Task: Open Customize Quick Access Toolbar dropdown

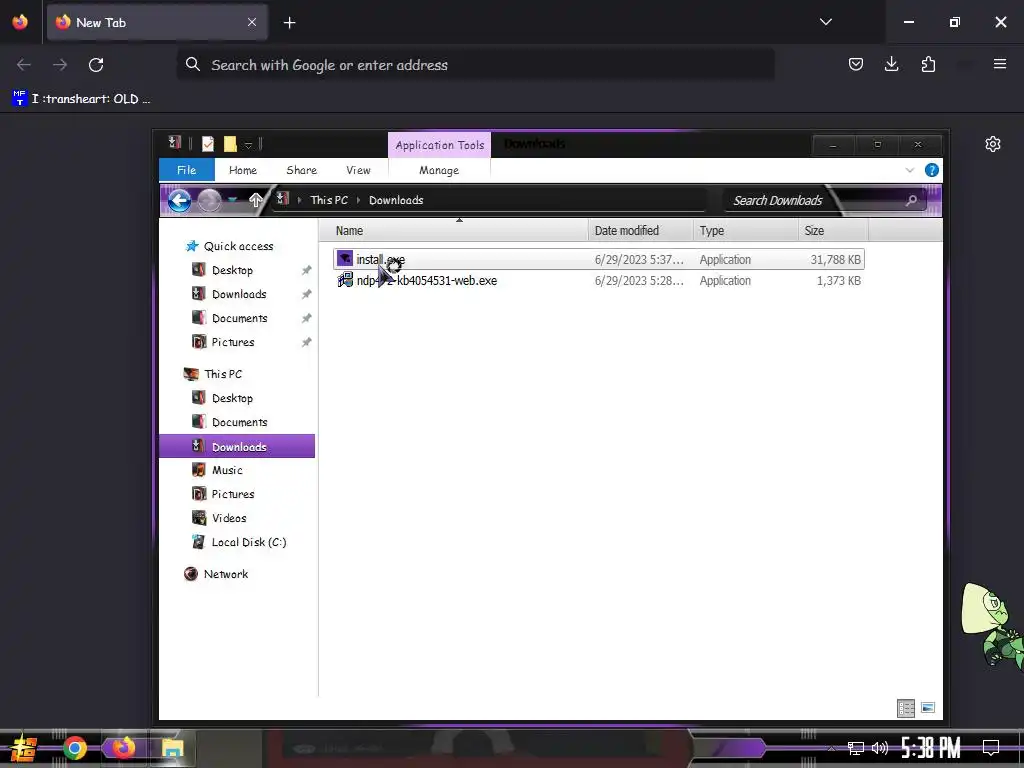Action: [x=248, y=145]
